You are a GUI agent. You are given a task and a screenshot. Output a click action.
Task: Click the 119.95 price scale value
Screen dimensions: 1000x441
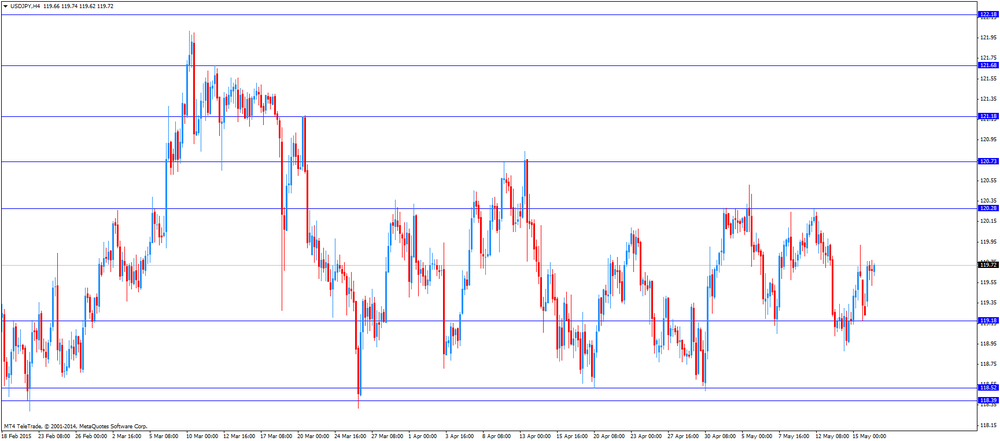click(x=989, y=241)
